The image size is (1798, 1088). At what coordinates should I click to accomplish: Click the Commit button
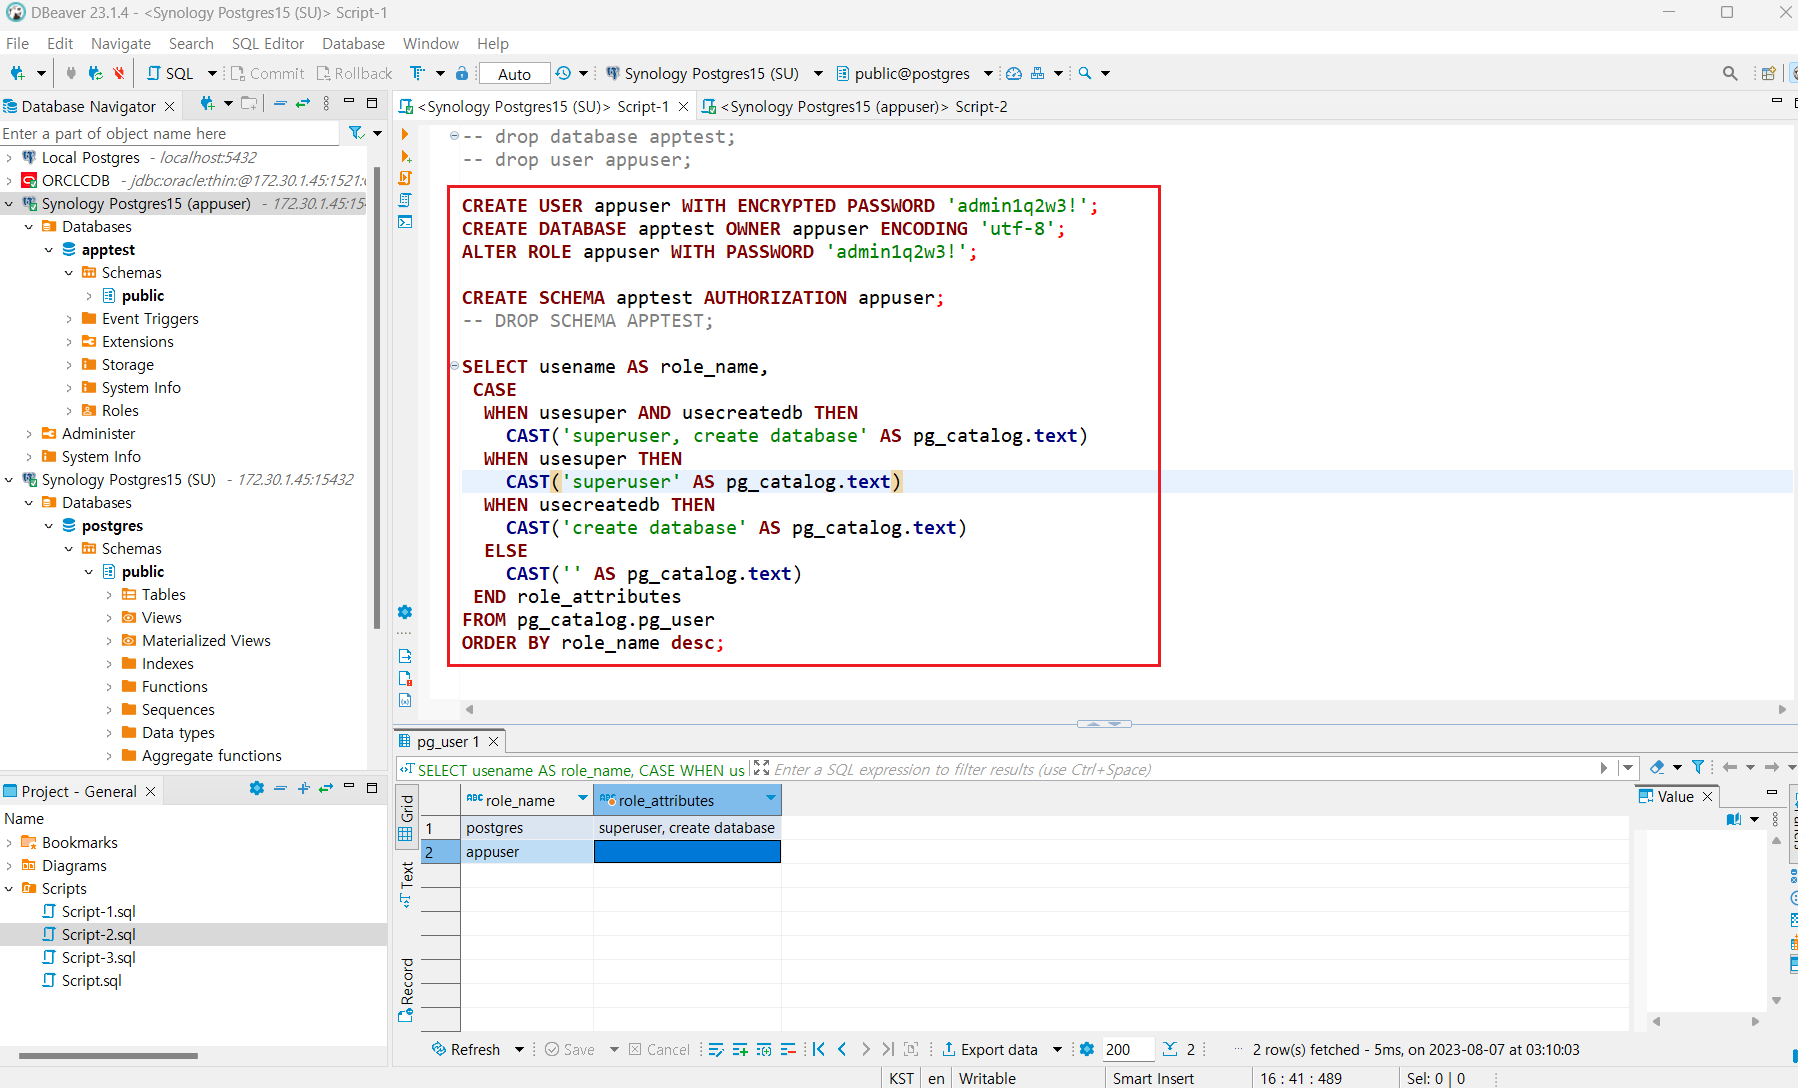click(267, 73)
